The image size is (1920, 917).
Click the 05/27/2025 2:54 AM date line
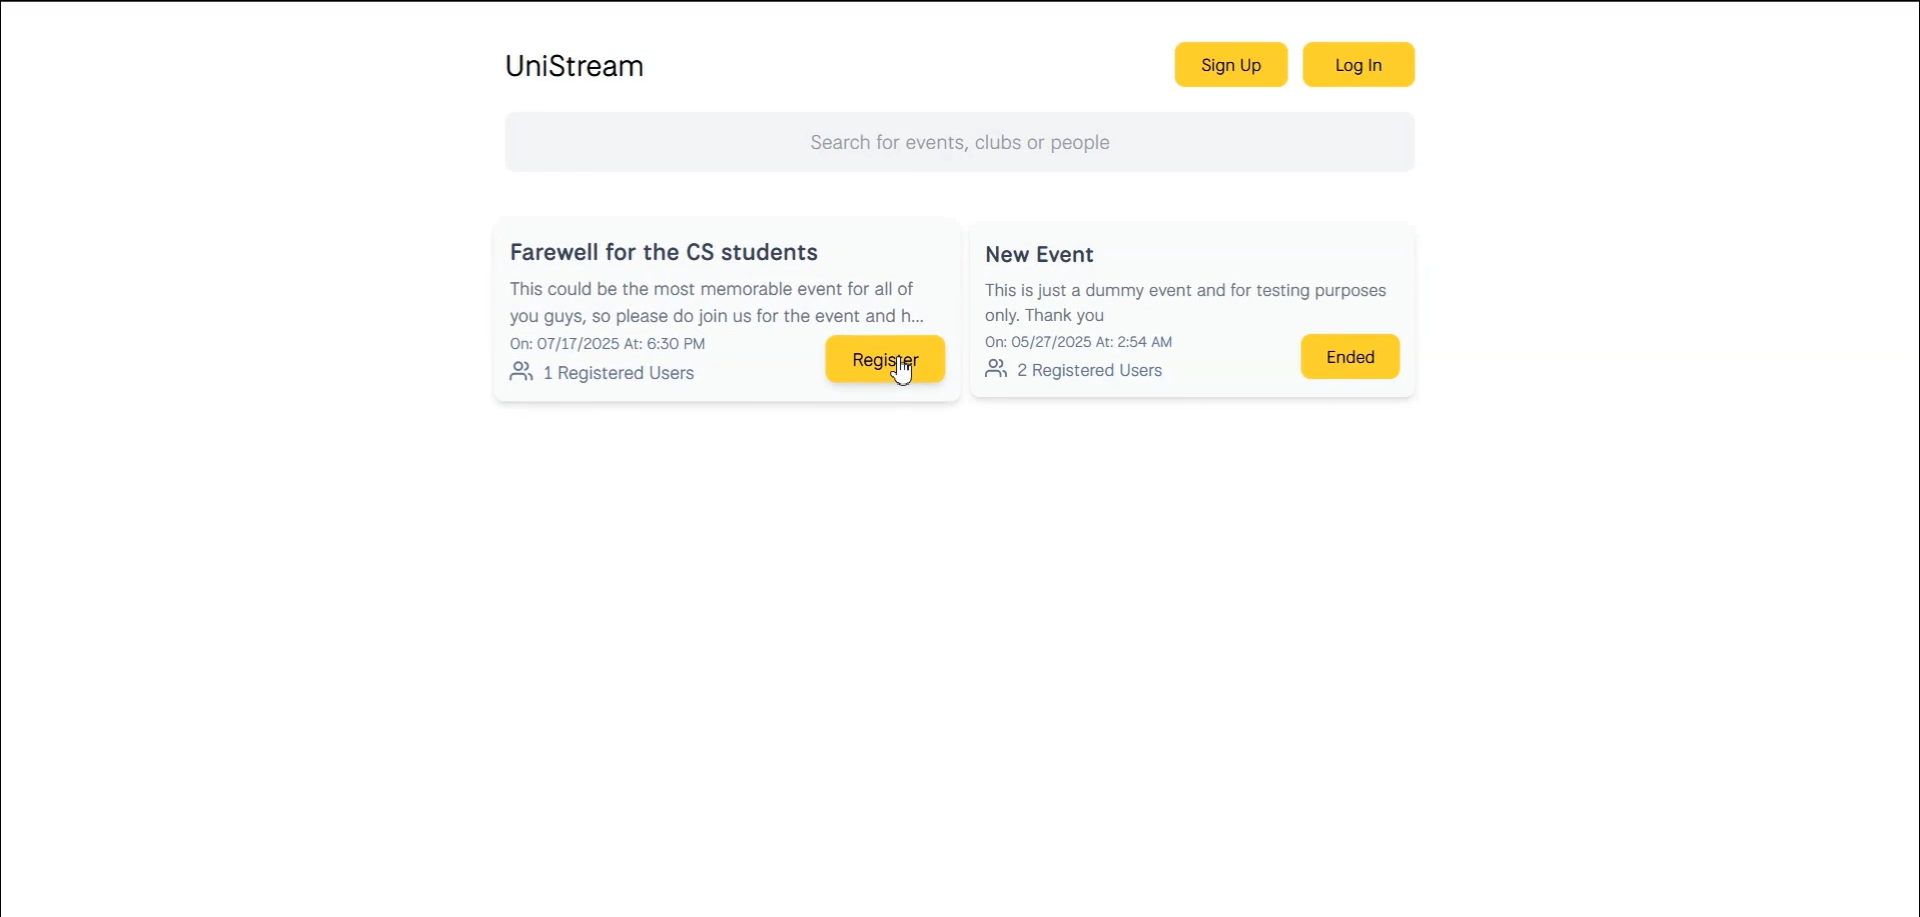point(1078,342)
